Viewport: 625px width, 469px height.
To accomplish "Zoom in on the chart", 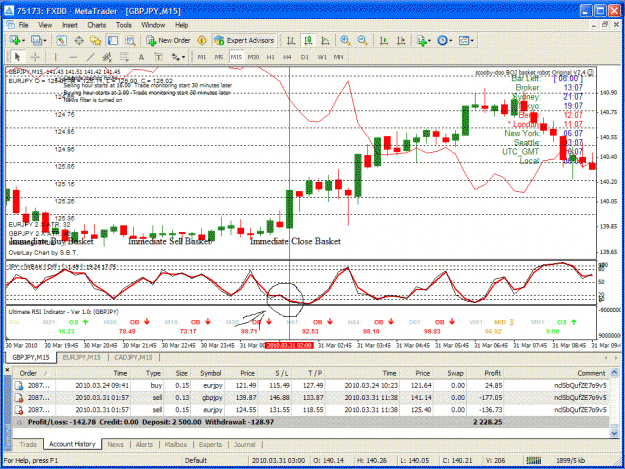I will (x=345, y=40).
